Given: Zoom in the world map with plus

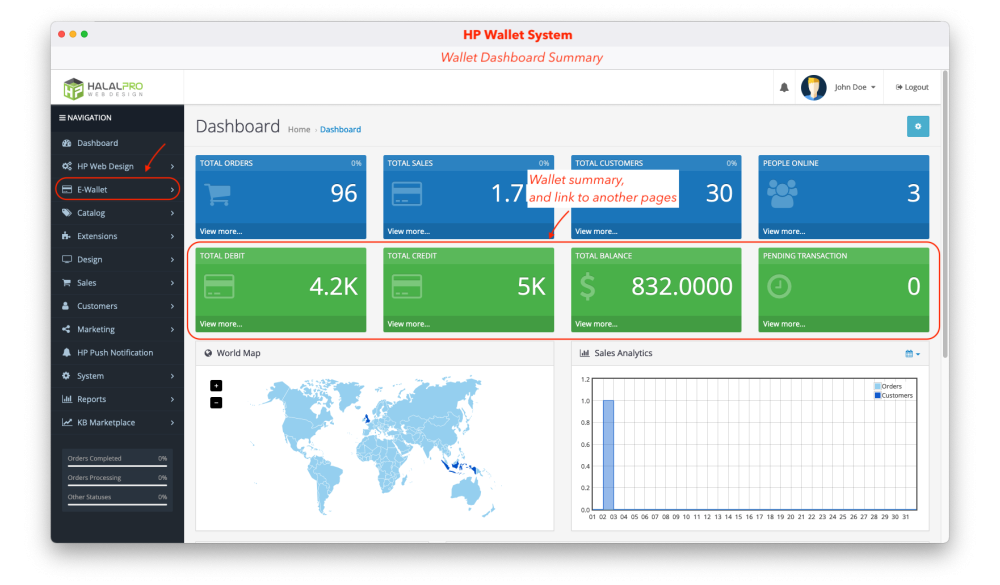Looking at the screenshot, I should pyautogui.click(x=217, y=386).
